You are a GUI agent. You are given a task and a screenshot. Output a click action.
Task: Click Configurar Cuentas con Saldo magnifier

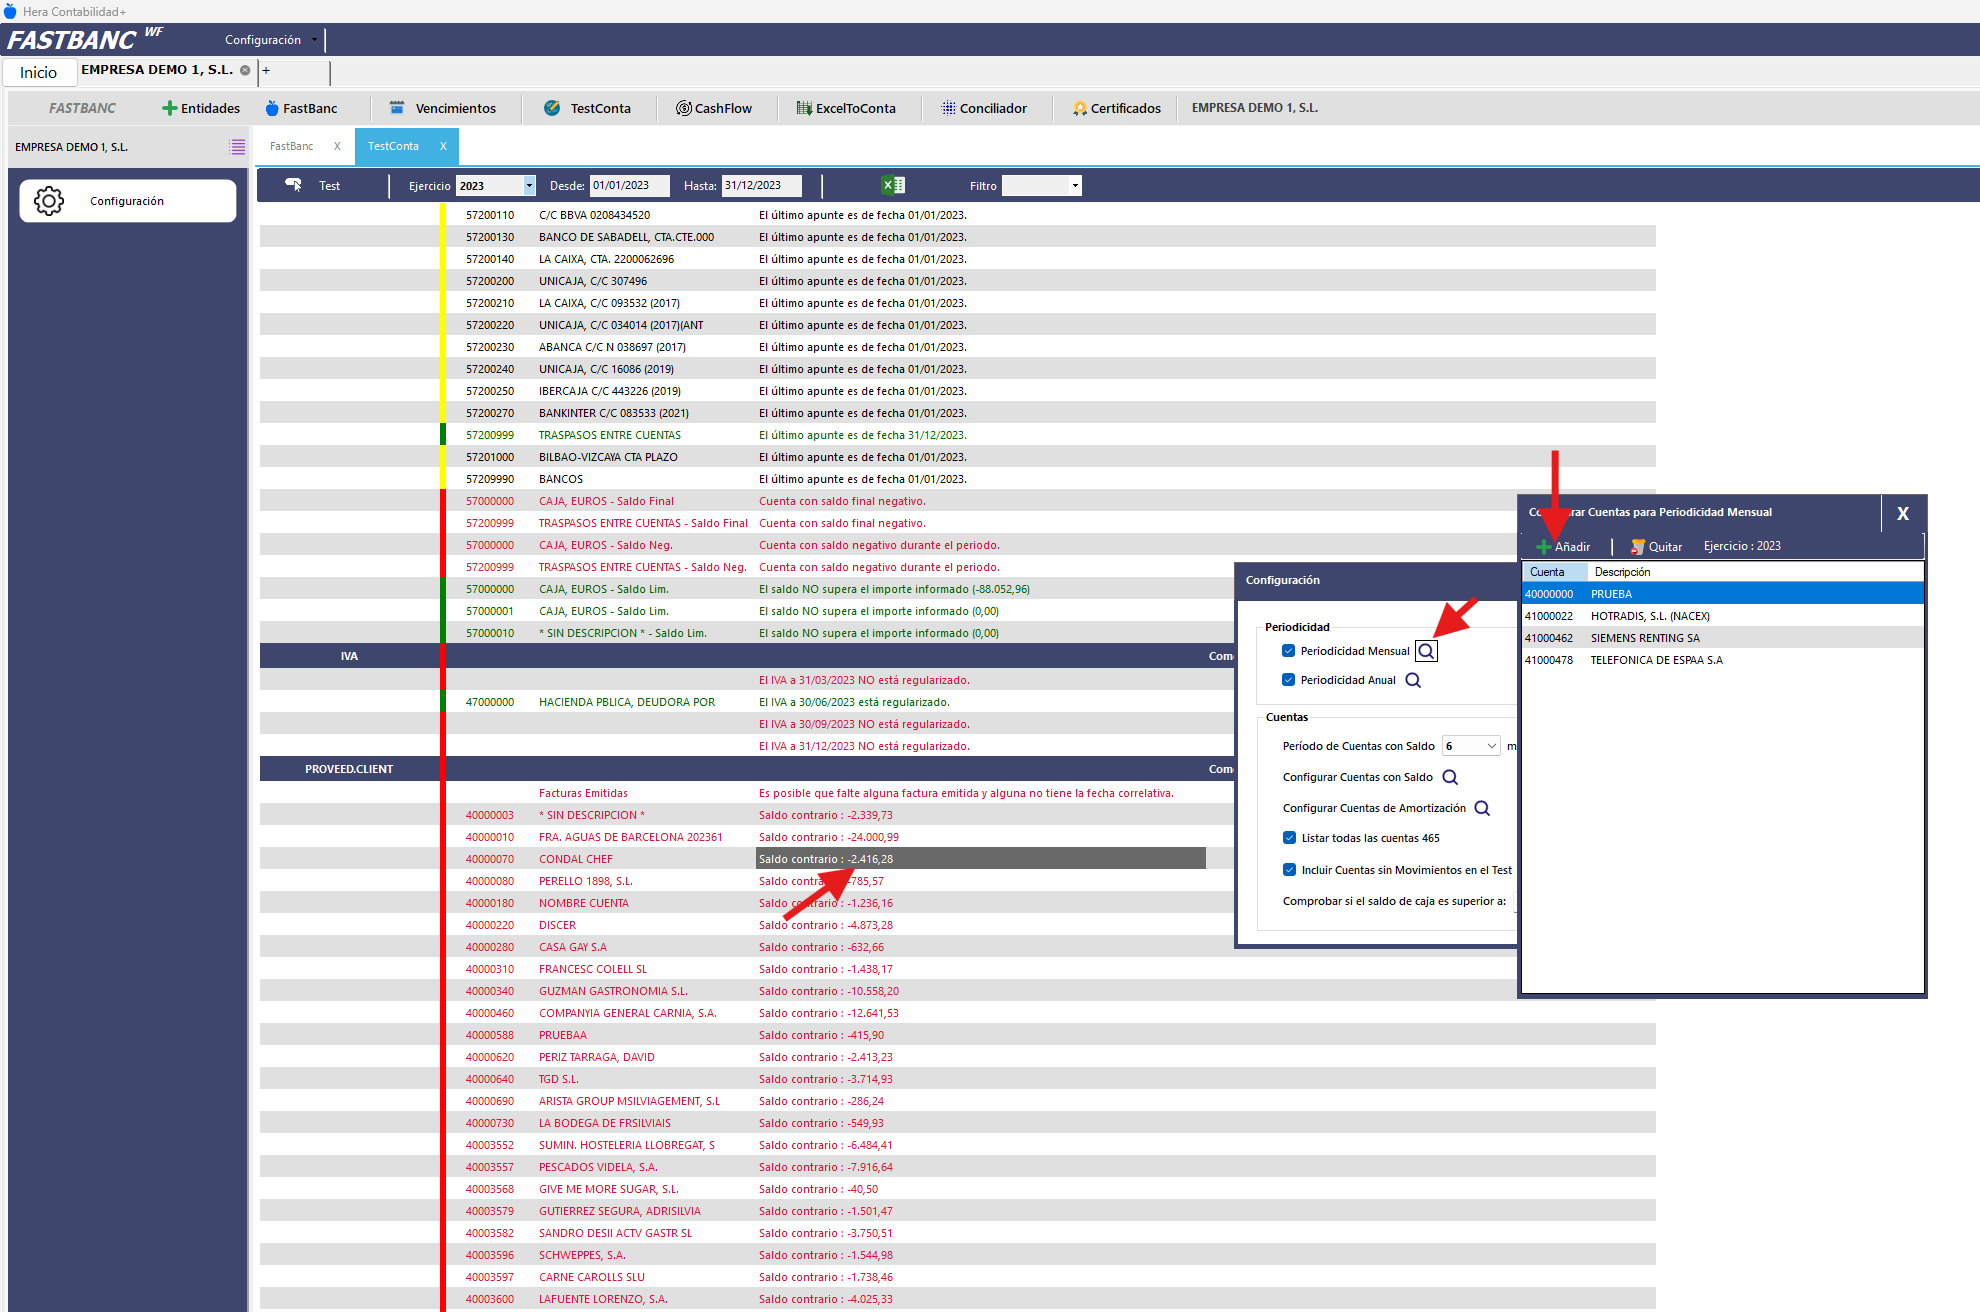1450,777
